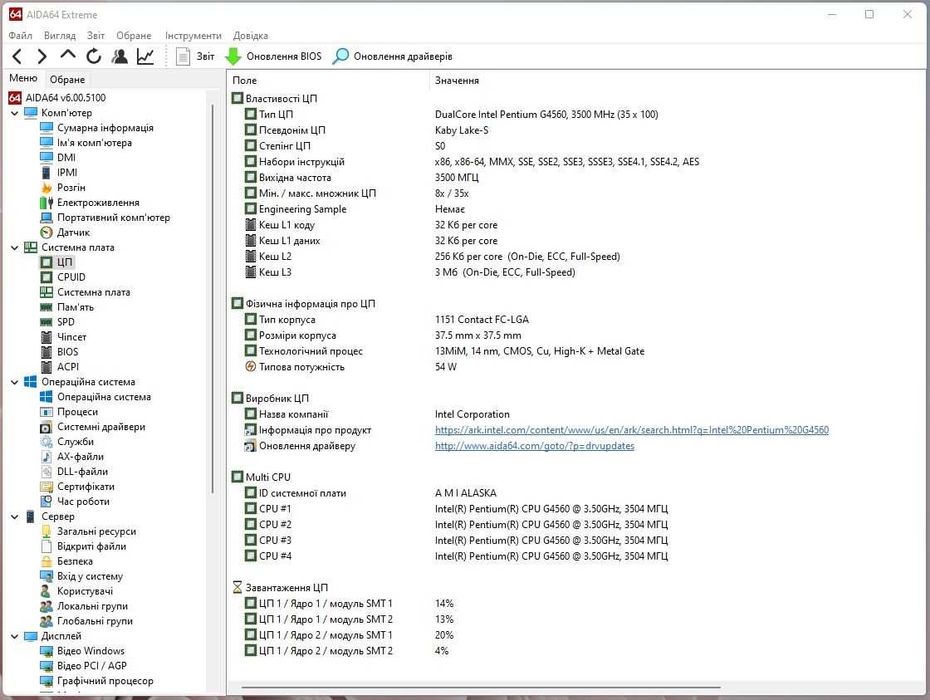Open the Вигляд menu

pyautogui.click(x=59, y=36)
